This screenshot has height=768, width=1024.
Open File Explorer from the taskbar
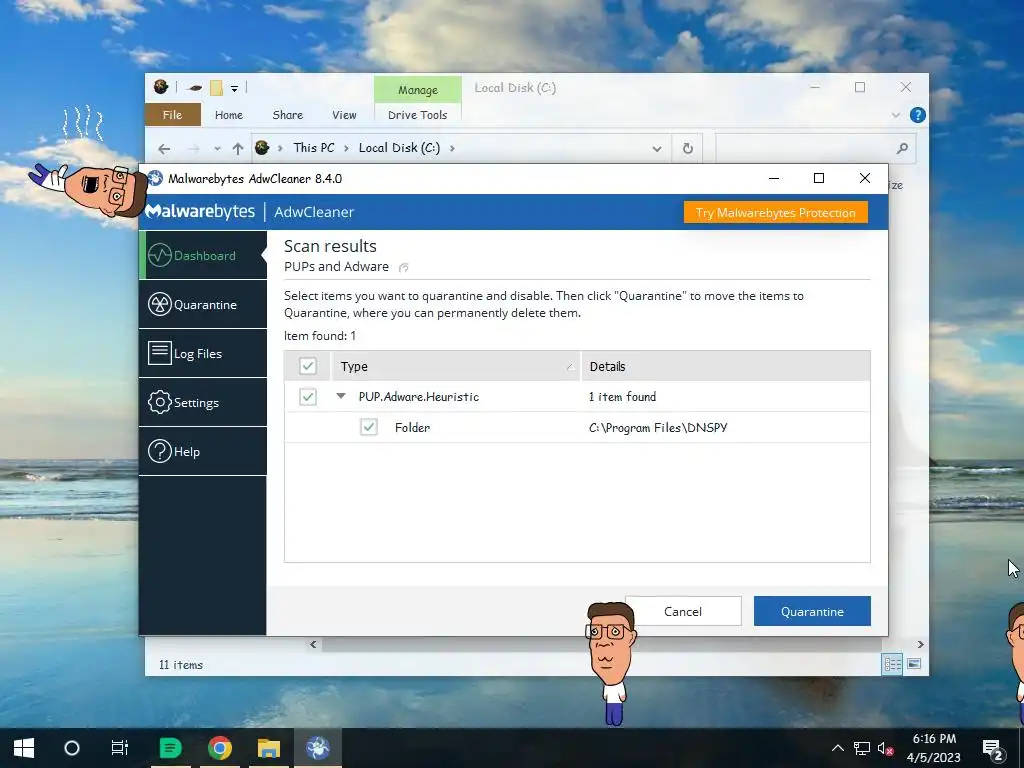tap(268, 748)
